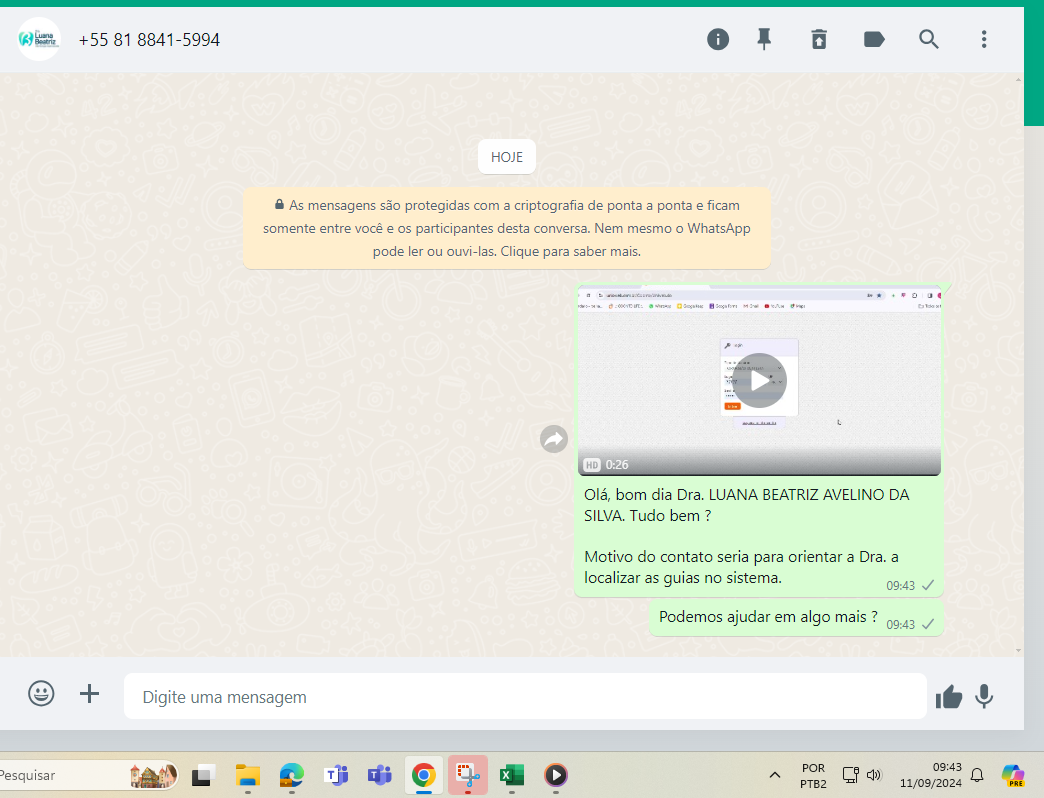1044x798 pixels.
Task: Open Task View in the taskbar
Action: pos(204,775)
